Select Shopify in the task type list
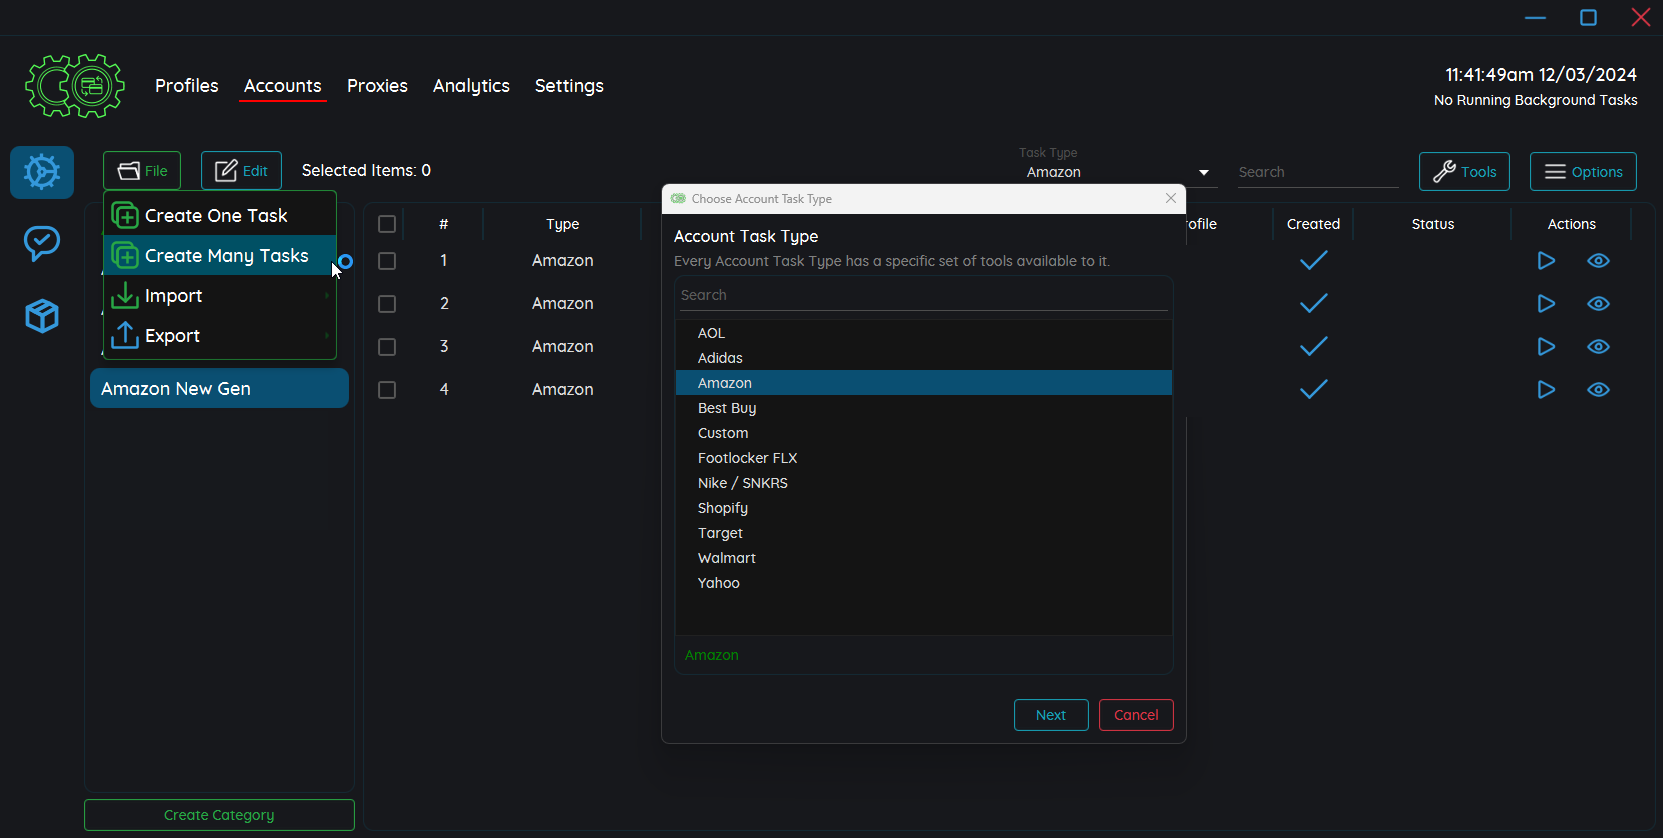The height and width of the screenshot is (838, 1663). (723, 508)
